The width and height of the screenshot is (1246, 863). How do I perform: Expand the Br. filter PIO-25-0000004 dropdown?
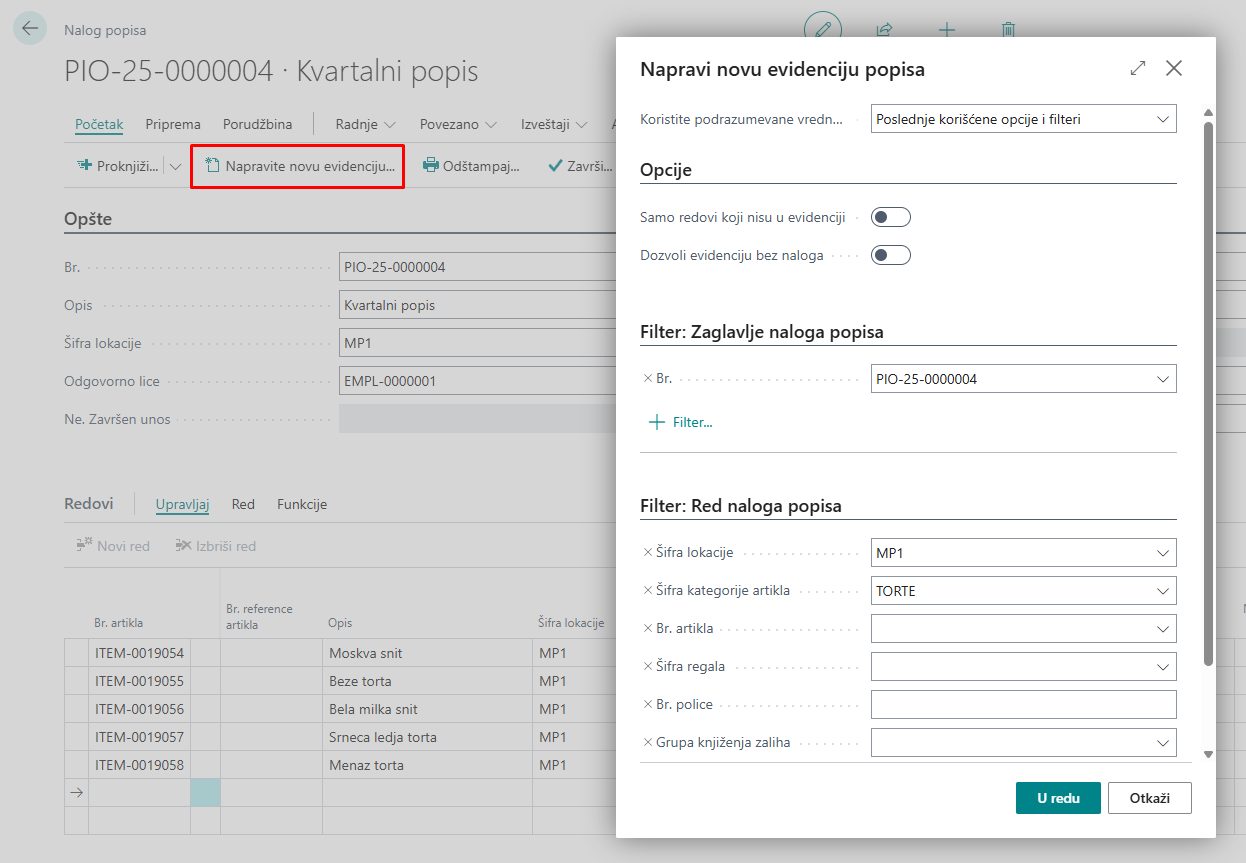1162,379
